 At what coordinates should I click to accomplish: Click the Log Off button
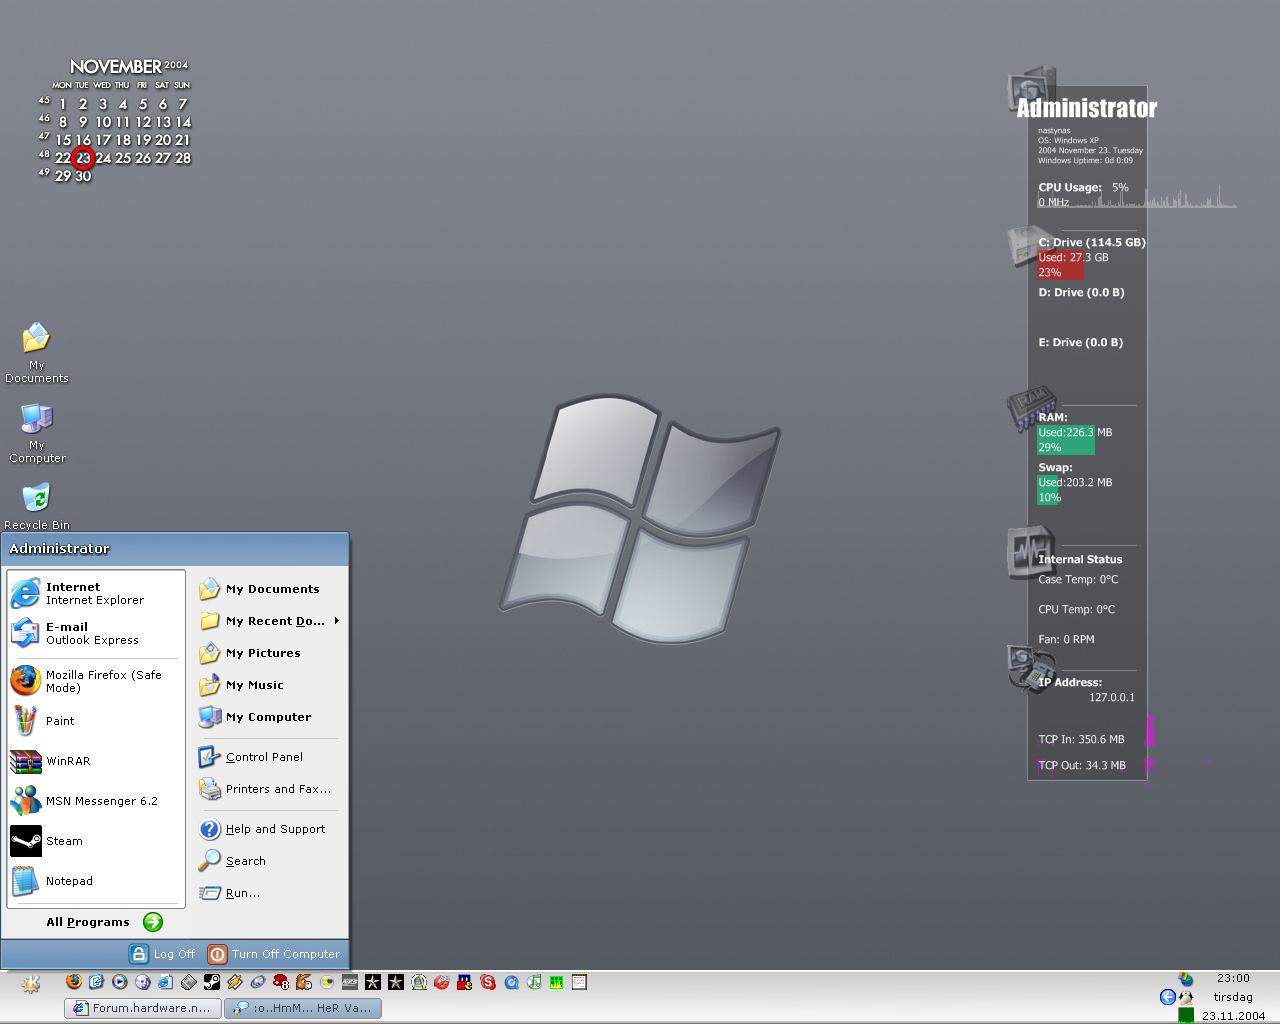coord(163,954)
